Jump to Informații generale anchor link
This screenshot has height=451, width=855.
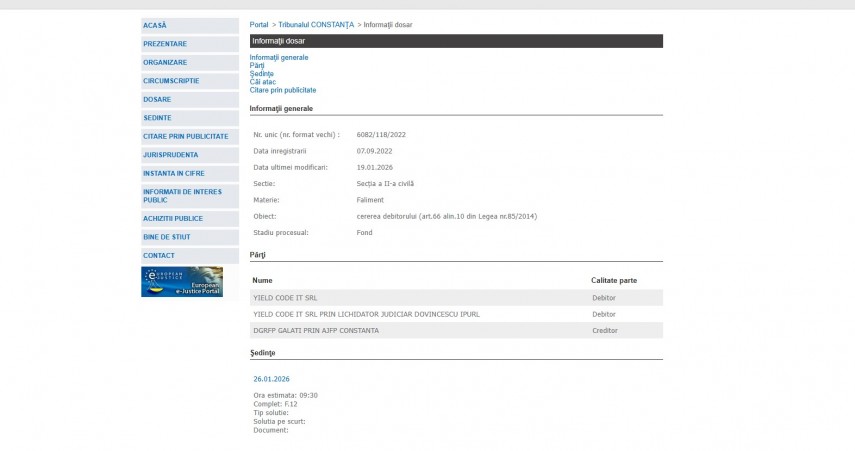(279, 58)
